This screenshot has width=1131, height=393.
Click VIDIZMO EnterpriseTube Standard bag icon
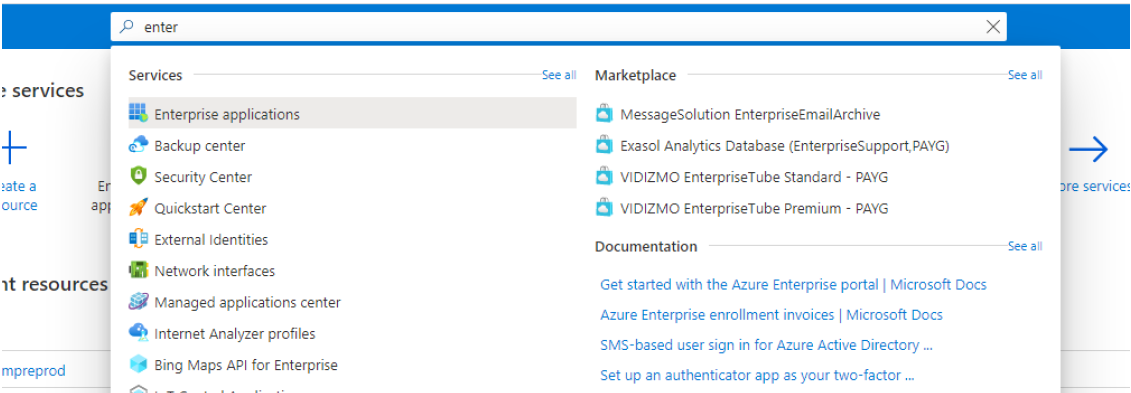point(604,177)
